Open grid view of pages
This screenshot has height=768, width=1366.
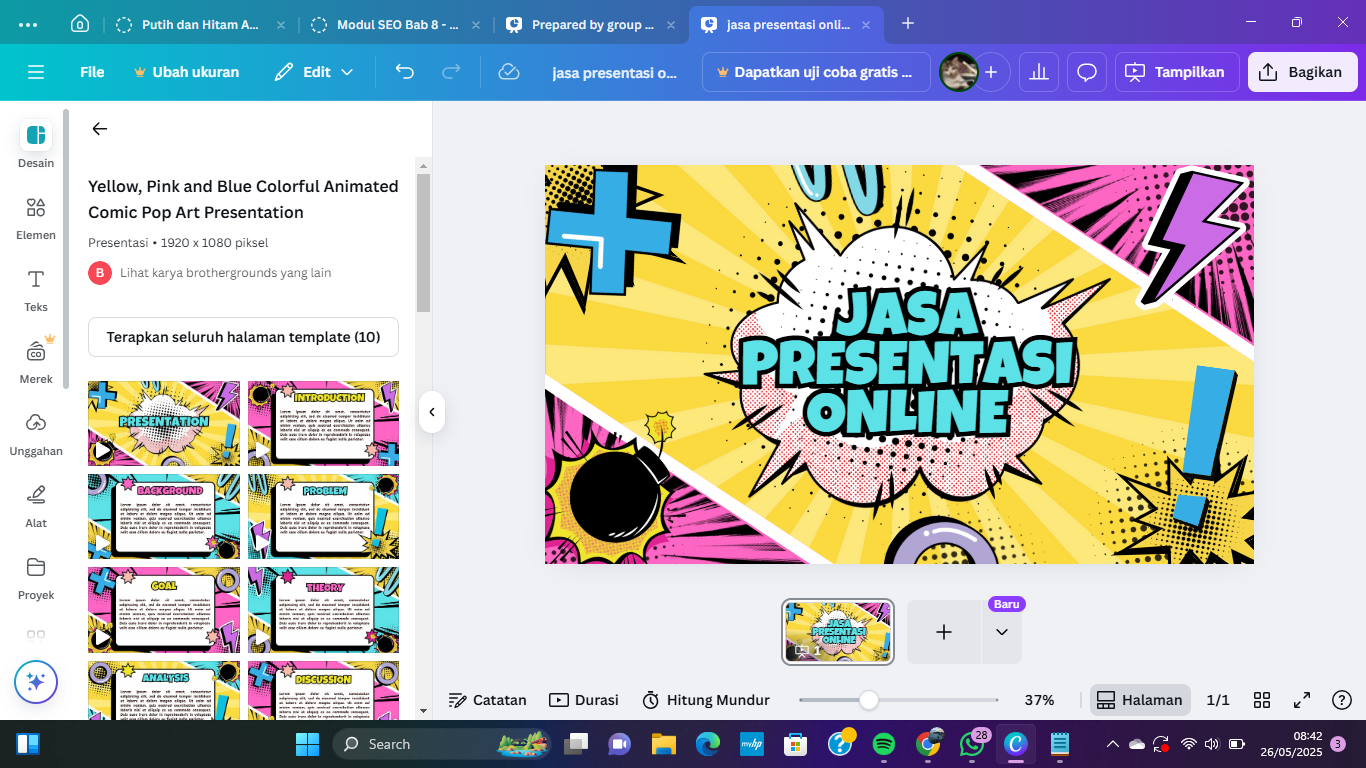[x=1262, y=700]
